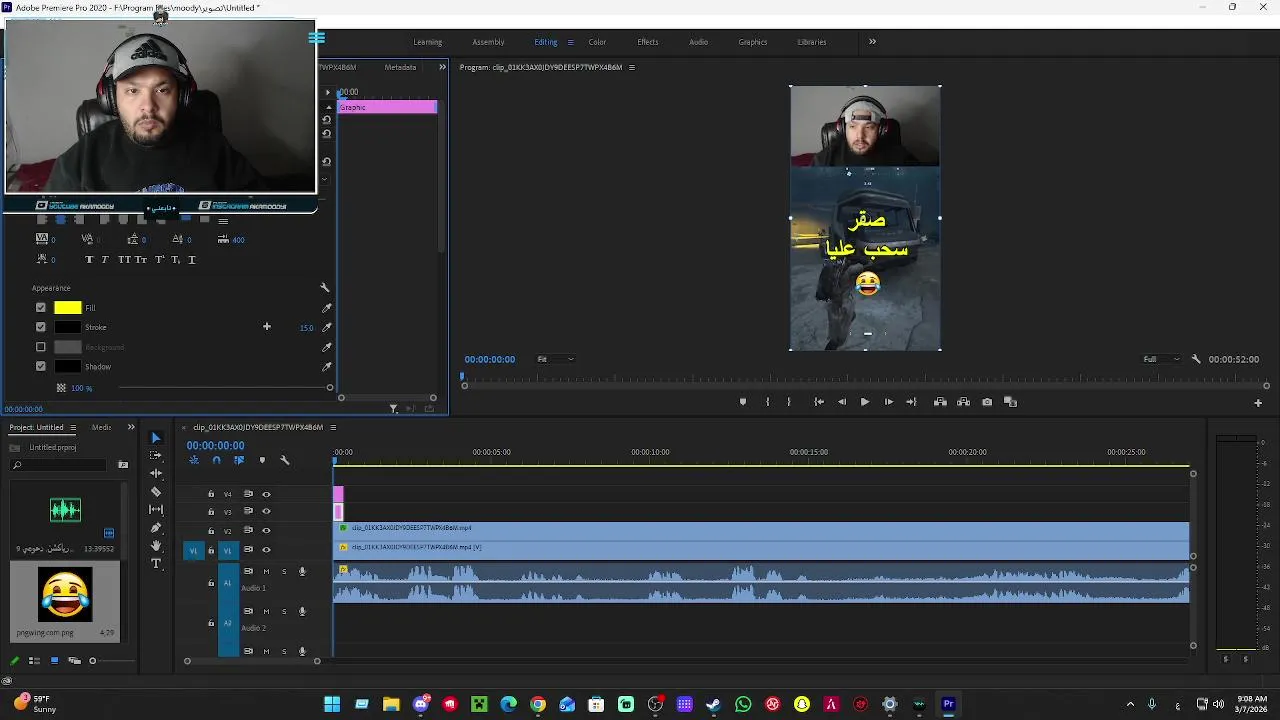1280x720 pixels.
Task: Click the timeline wrench settings icon
Action: coord(284,460)
